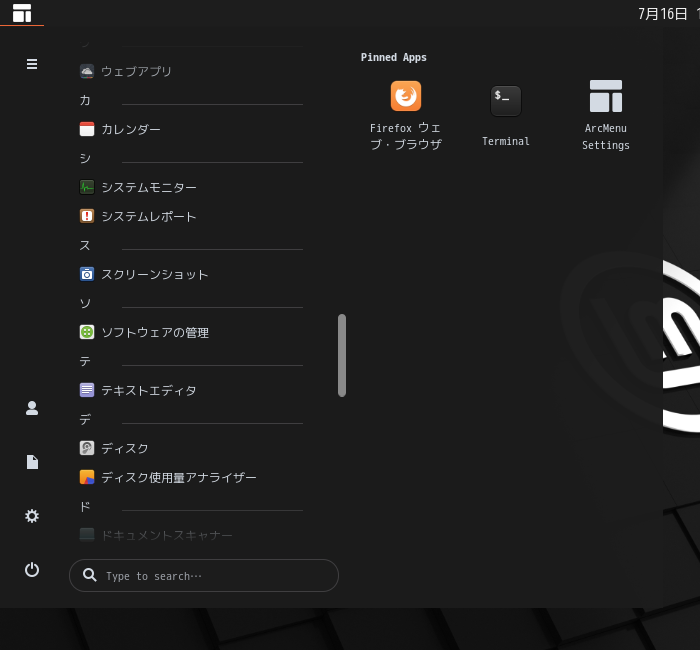Image resolution: width=700 pixels, height=650 pixels.
Task: Open the Documents sidebar icon
Action: [32, 462]
